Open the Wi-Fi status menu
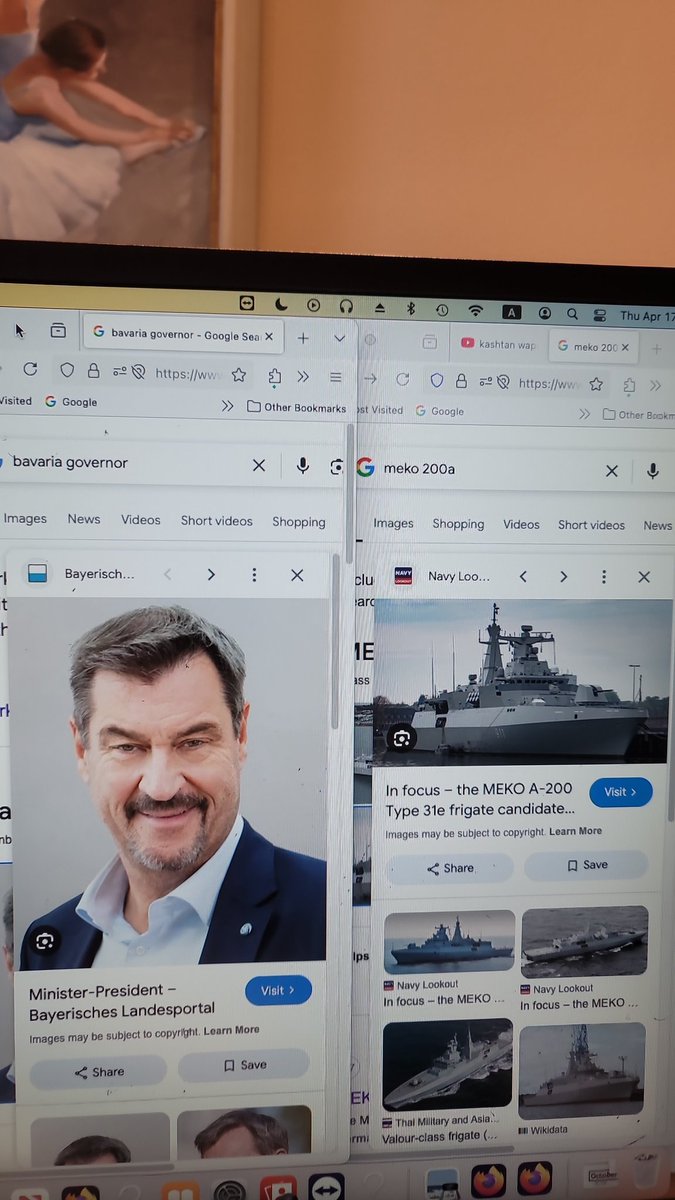This screenshot has height=1200, width=675. click(476, 311)
